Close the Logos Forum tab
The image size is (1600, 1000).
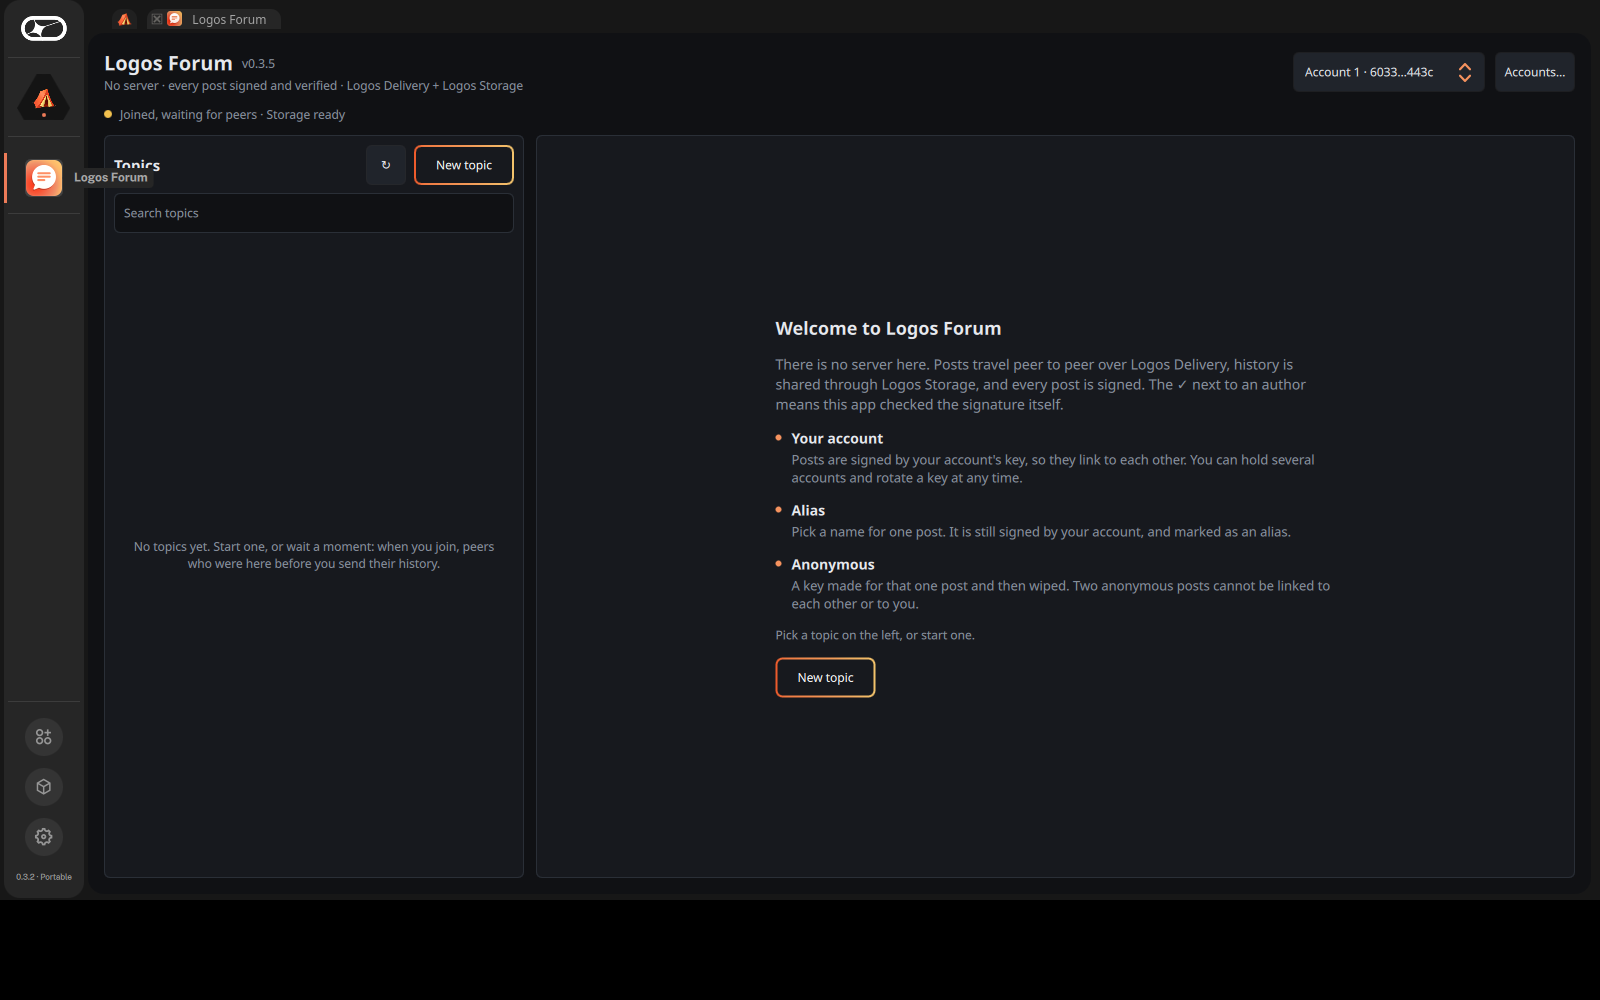(157, 19)
